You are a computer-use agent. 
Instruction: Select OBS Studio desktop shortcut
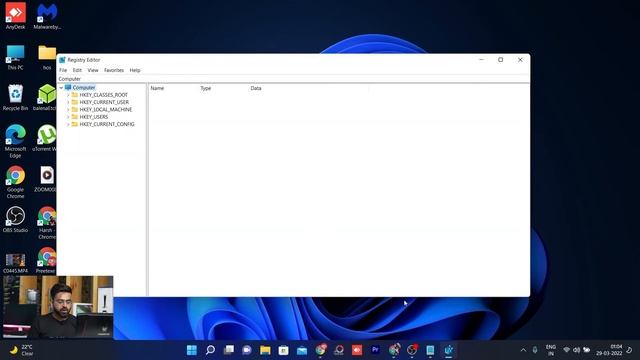[16, 220]
